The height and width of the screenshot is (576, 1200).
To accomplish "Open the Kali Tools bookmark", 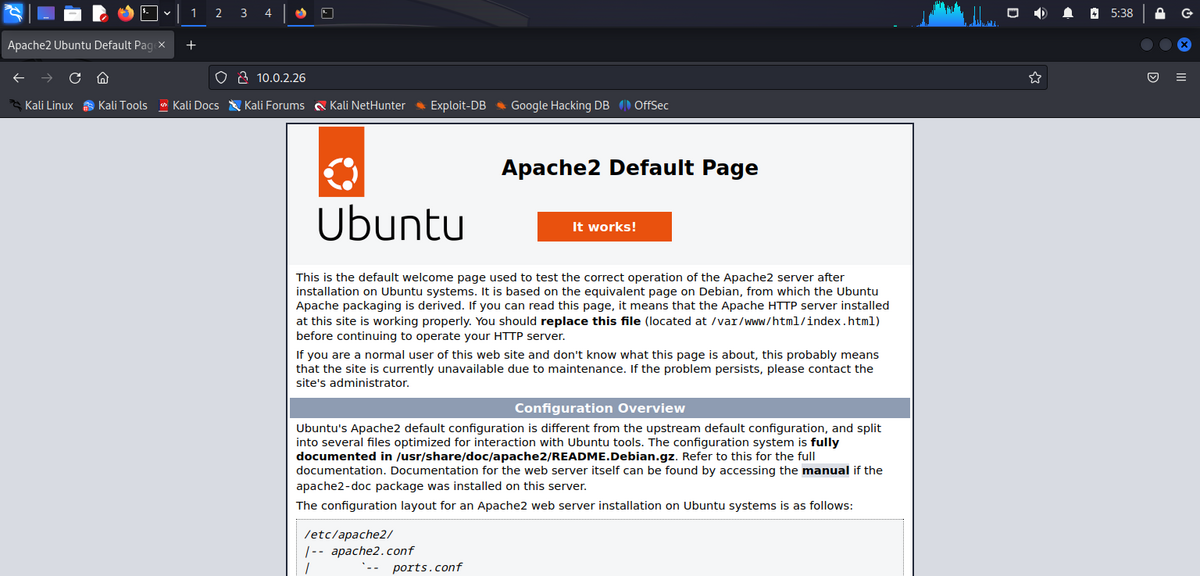I will pos(115,105).
